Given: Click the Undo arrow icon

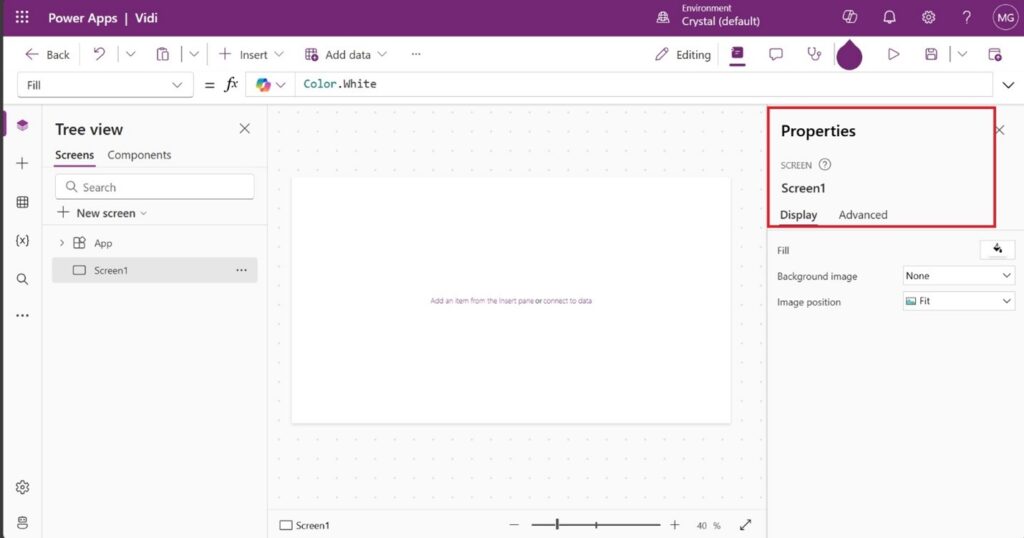Looking at the screenshot, I should click(99, 54).
